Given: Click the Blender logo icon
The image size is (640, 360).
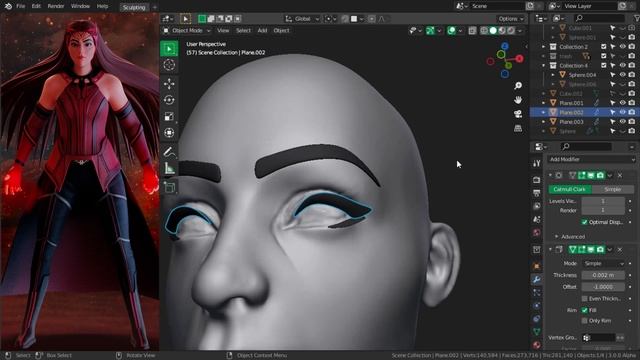Looking at the screenshot, I should 8,6.
